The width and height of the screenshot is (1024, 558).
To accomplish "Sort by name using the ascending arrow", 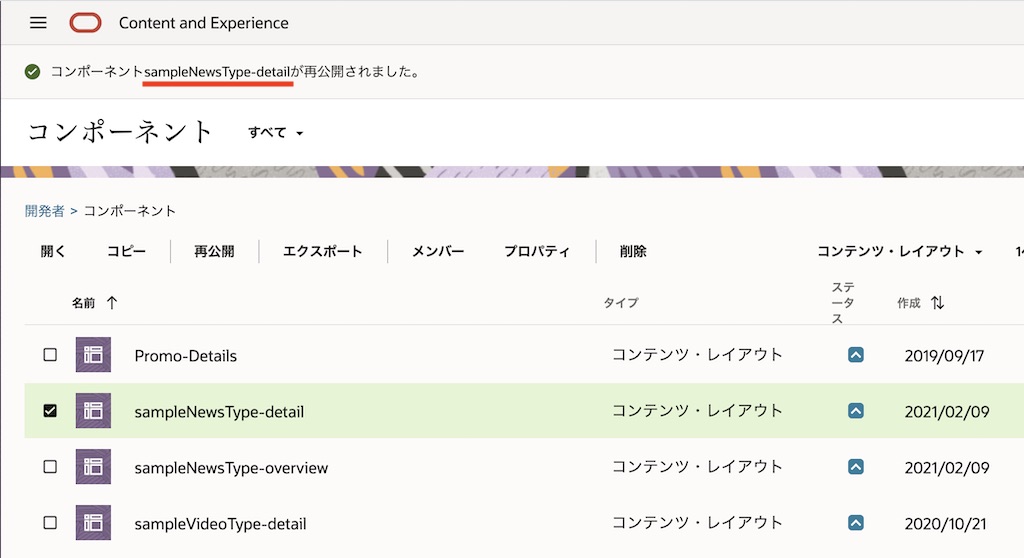I will click(x=111, y=303).
